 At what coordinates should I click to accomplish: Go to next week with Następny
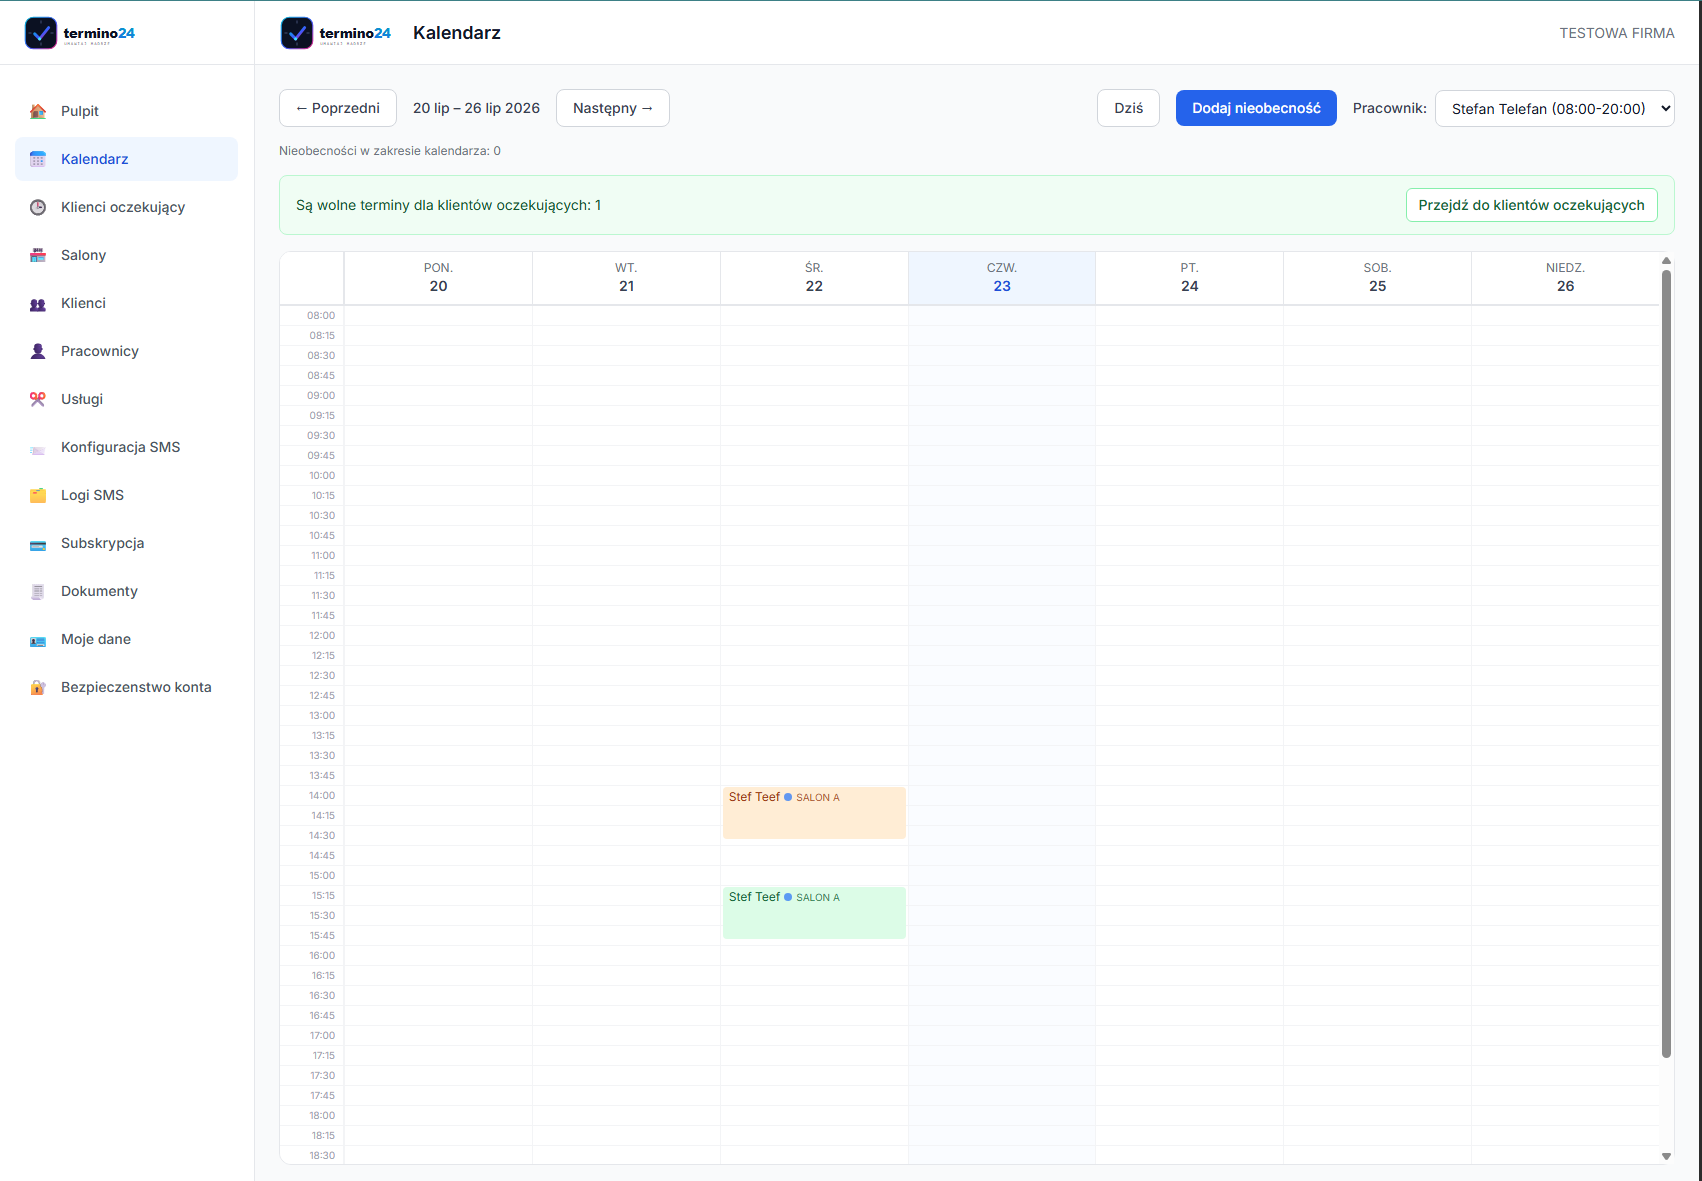pos(612,108)
